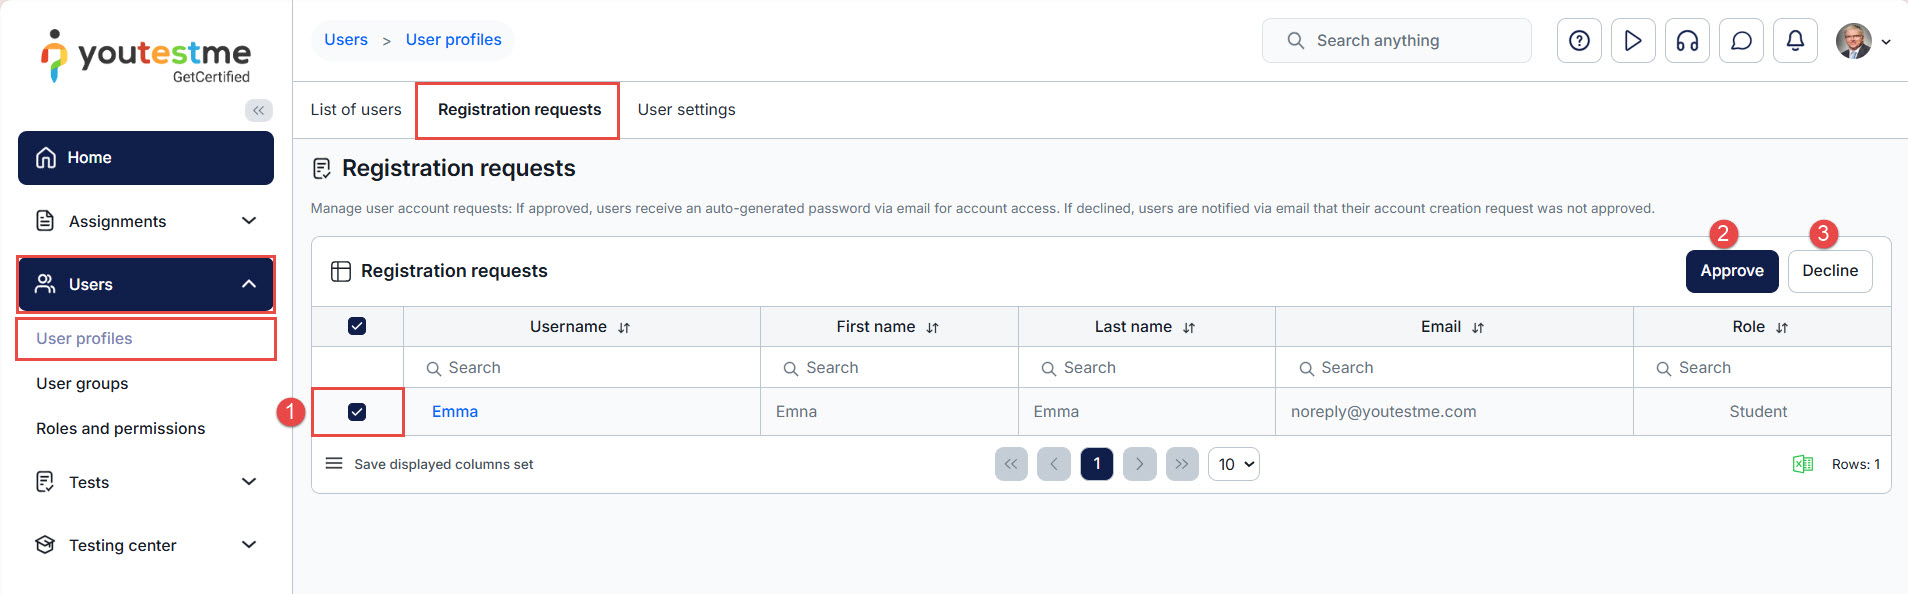Open the video tutorial play icon
The image size is (1908, 594).
(x=1633, y=41)
